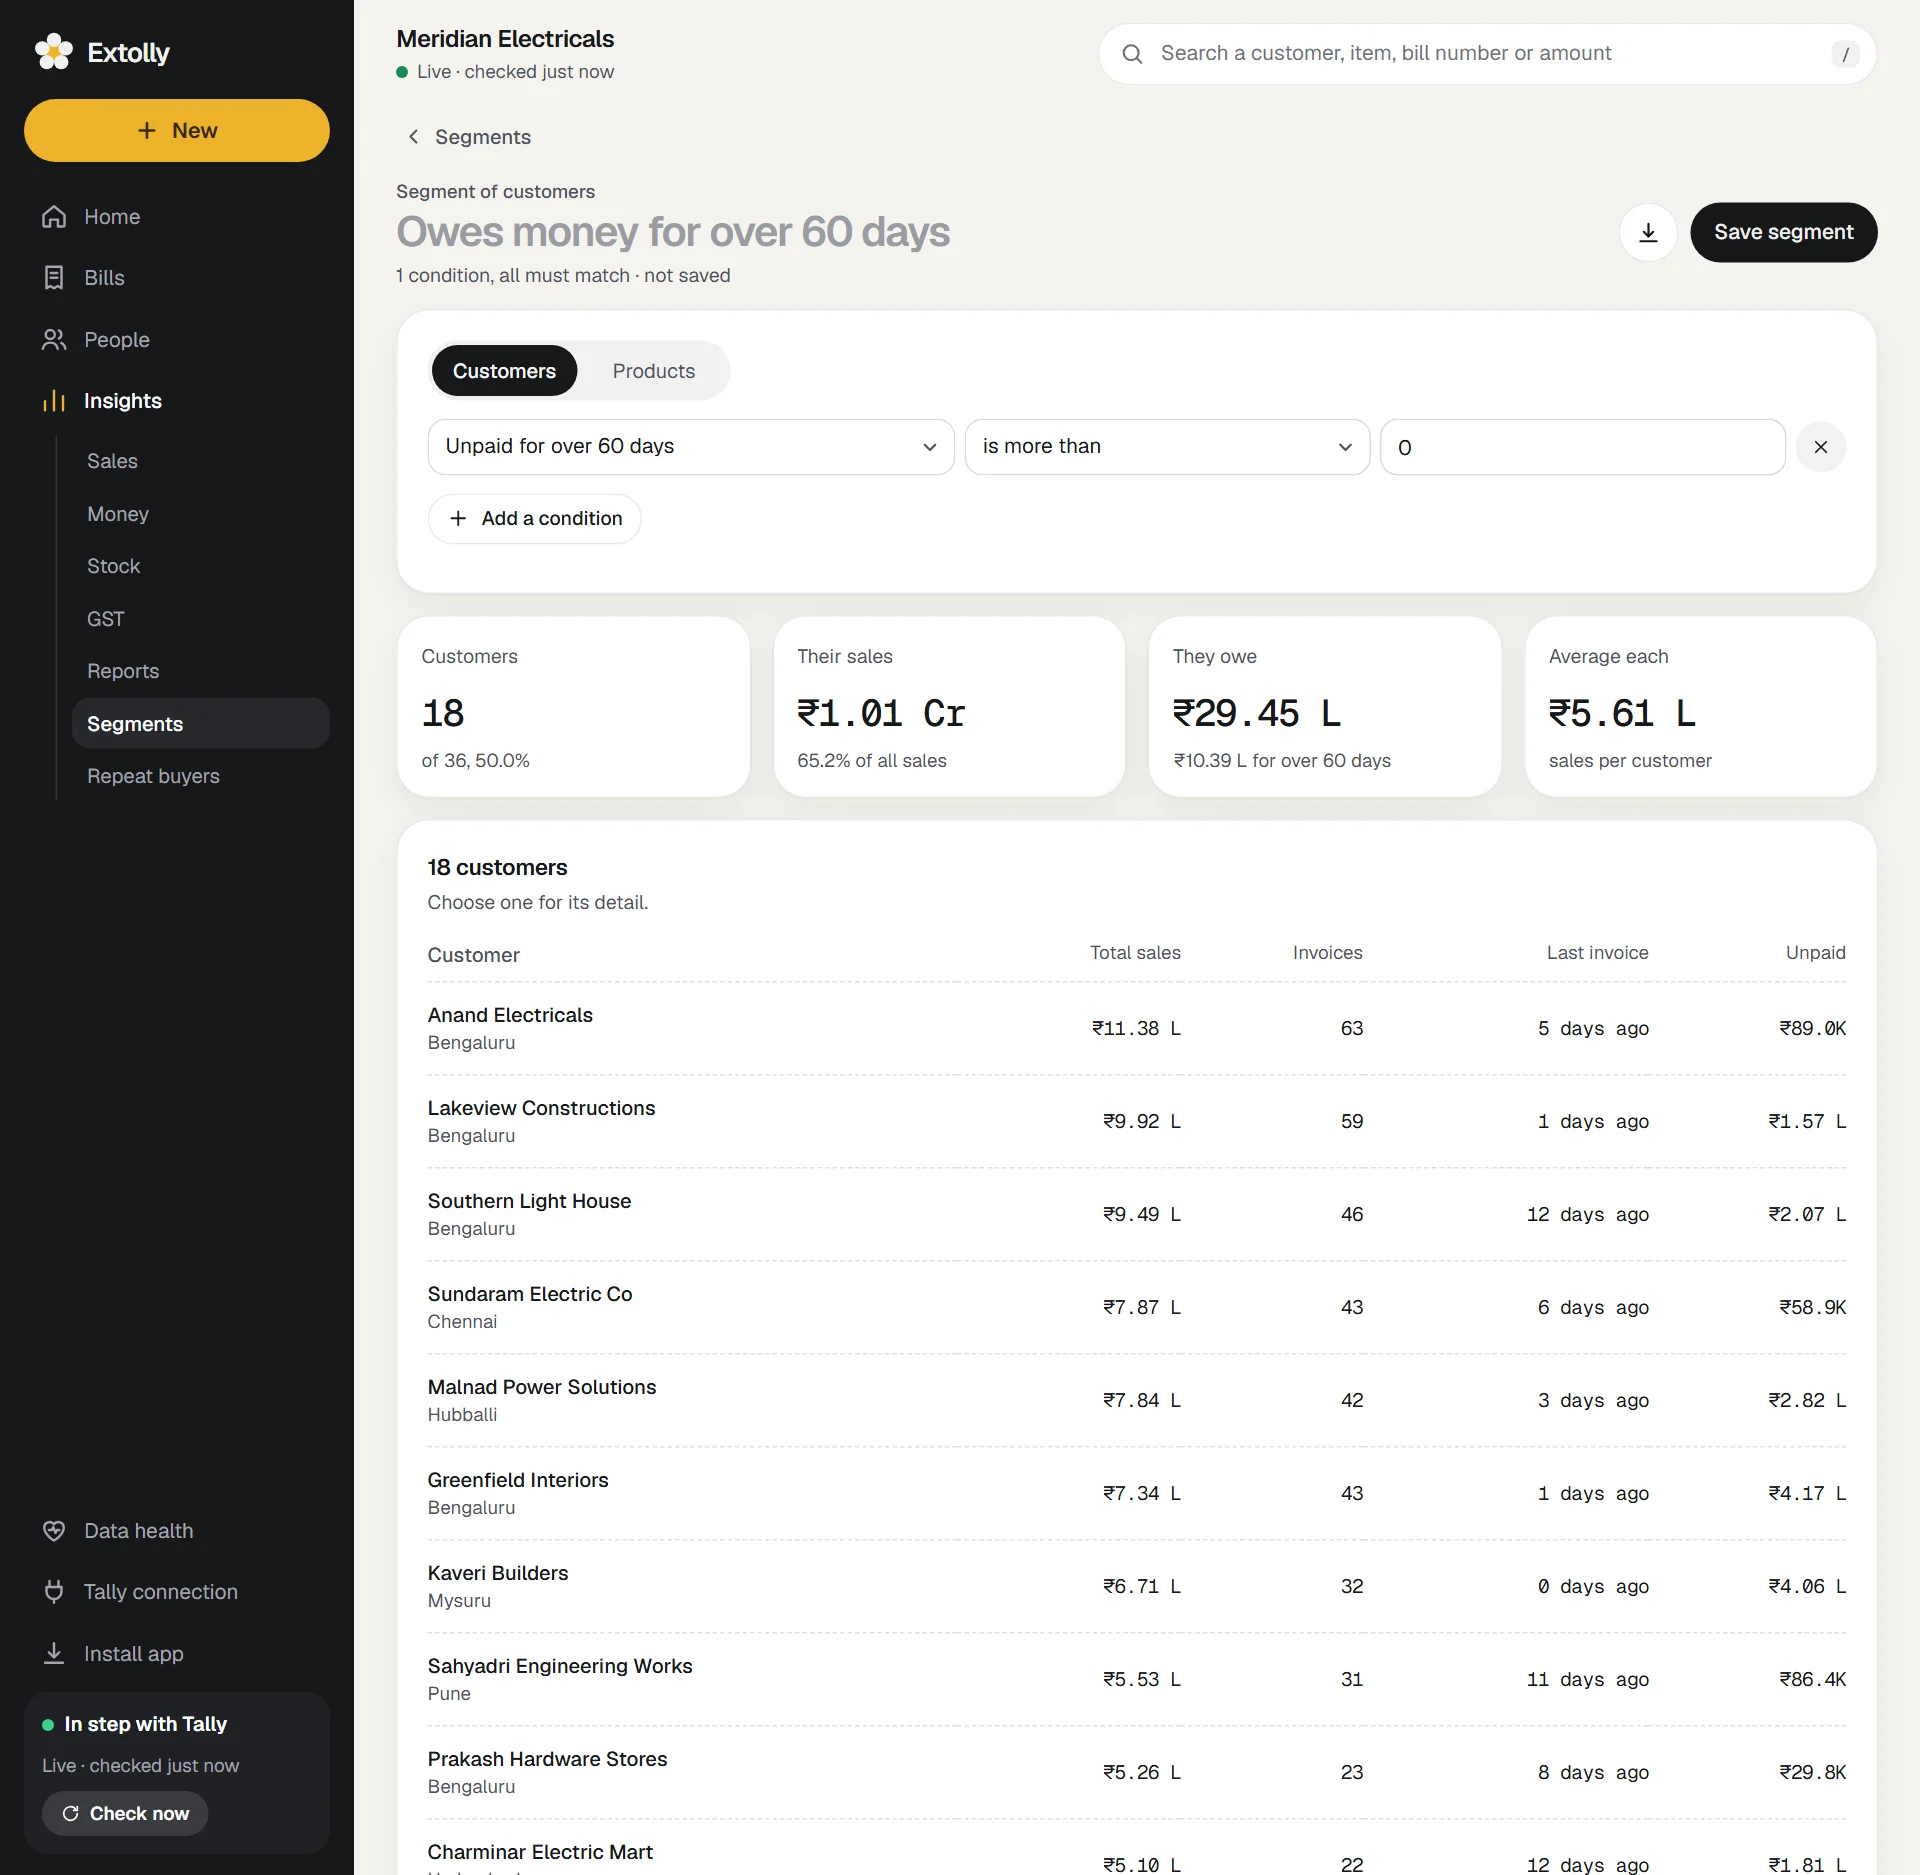Remove the condition with the X button
The height and width of the screenshot is (1875, 1920).
(1821, 447)
